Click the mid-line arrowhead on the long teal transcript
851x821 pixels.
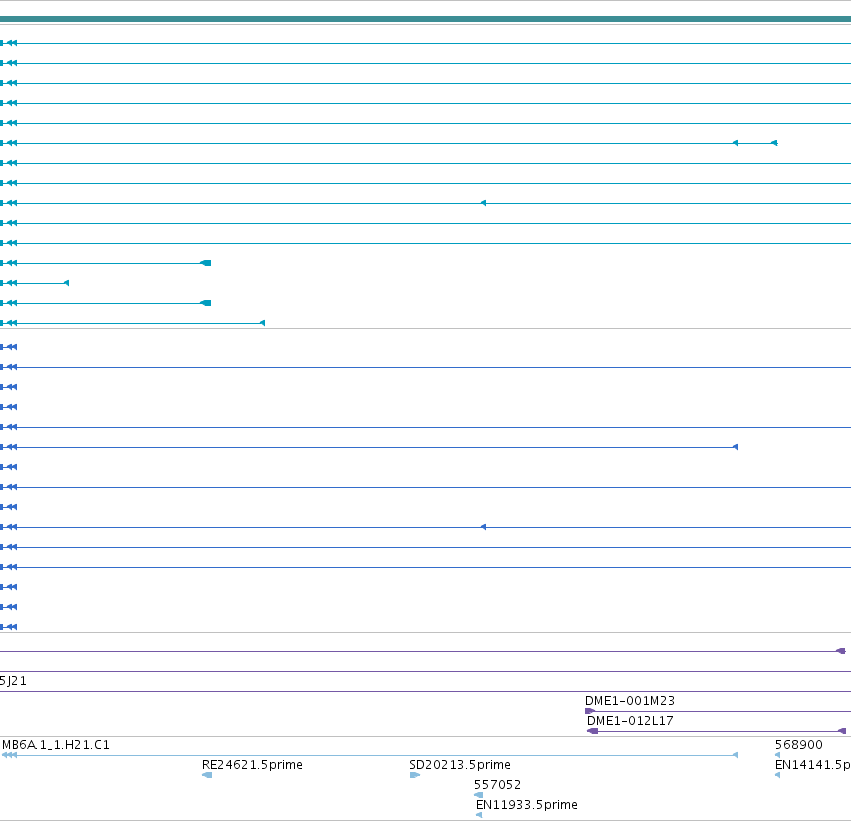(483, 203)
